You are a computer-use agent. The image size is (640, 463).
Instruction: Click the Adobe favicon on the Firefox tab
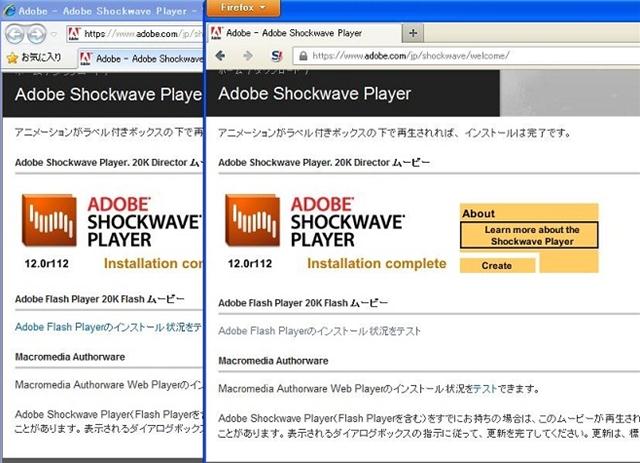tap(216, 33)
